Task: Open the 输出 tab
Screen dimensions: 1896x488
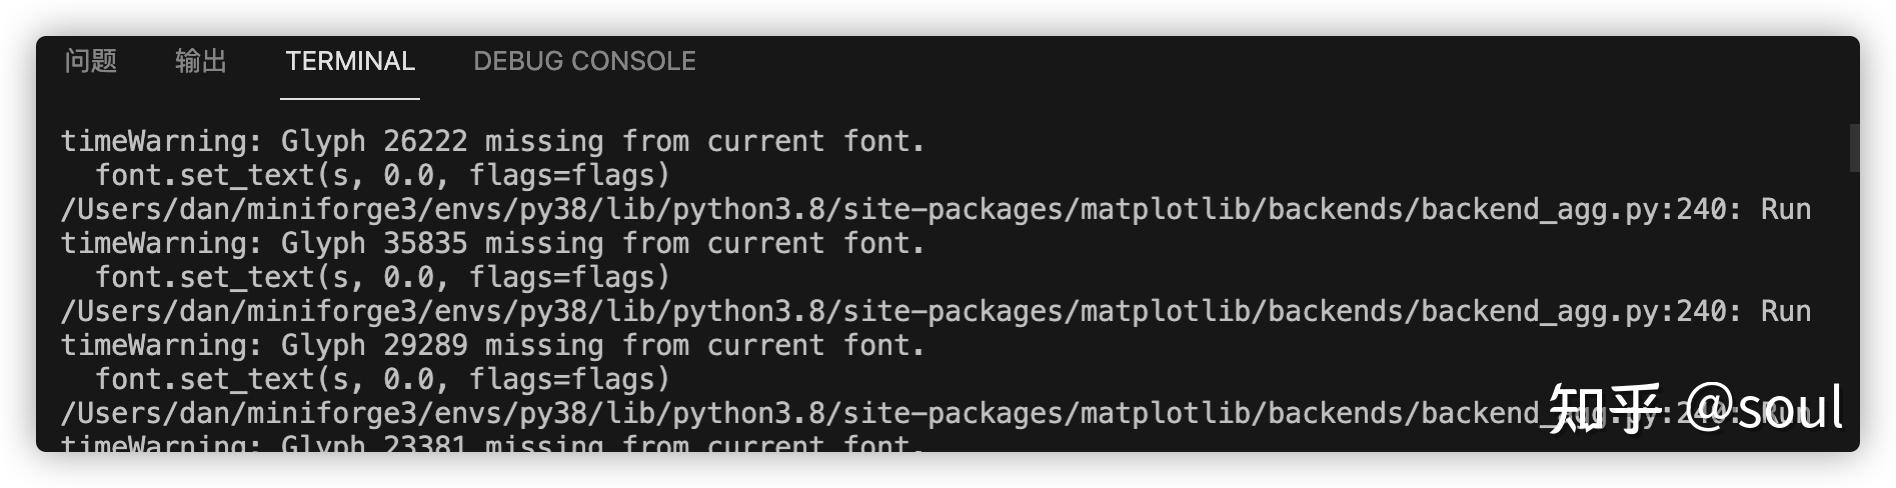Action: coord(201,61)
